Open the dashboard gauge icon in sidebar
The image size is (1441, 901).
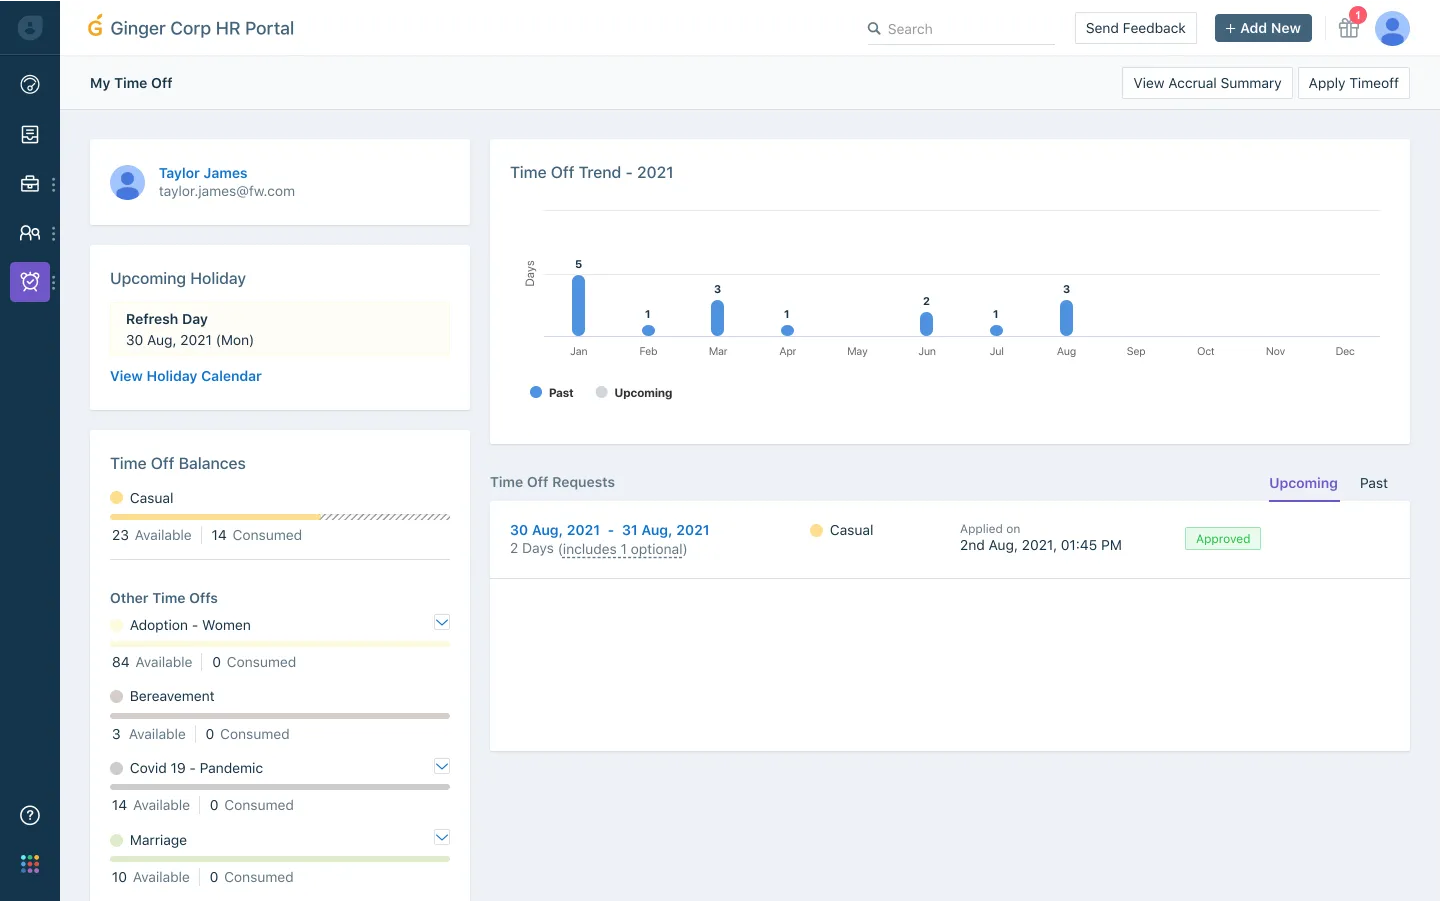(30, 84)
